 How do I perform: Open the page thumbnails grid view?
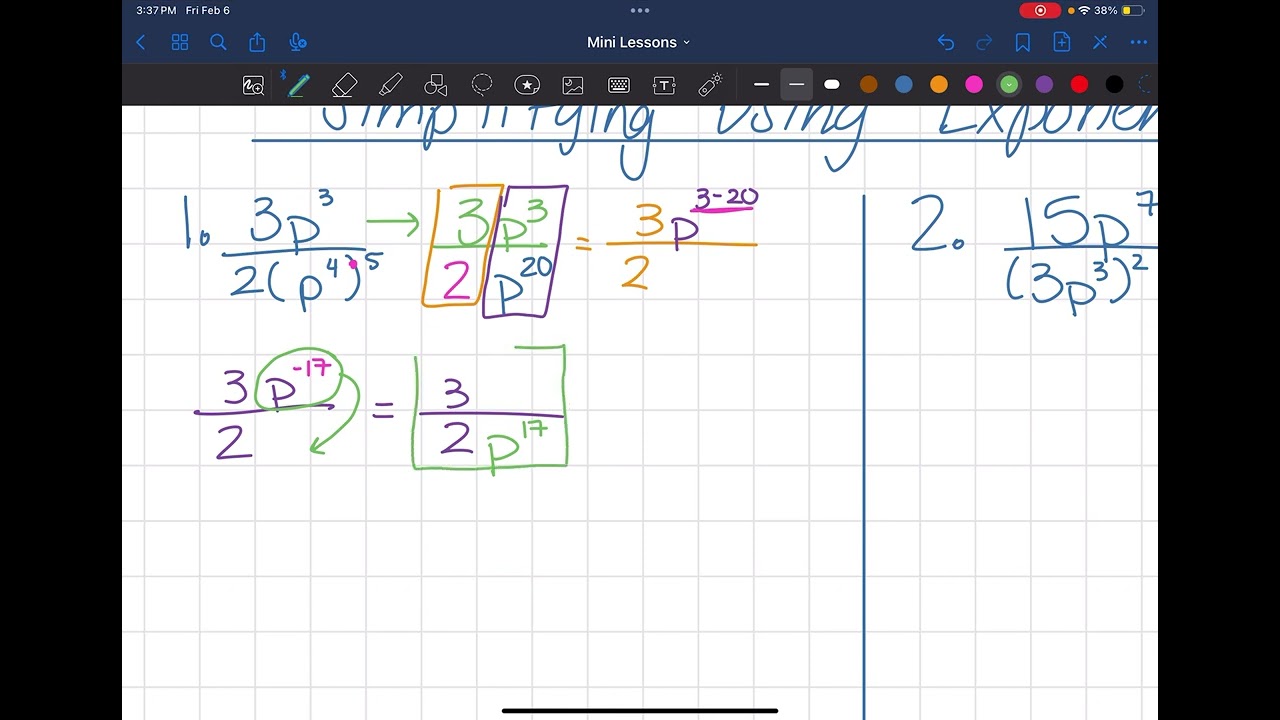coord(180,42)
